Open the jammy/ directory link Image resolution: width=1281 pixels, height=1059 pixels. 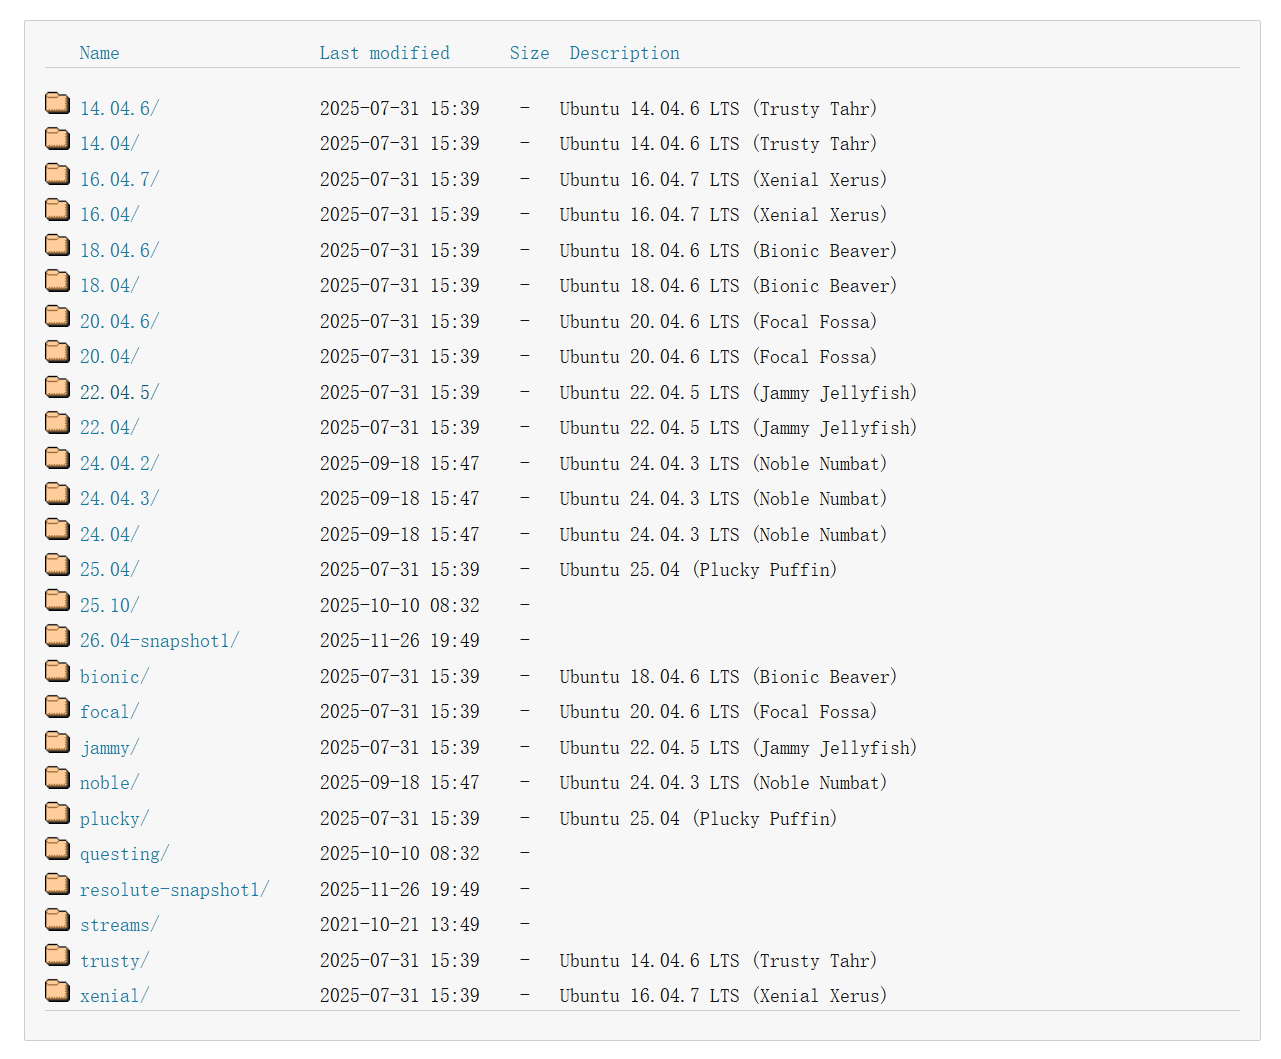point(109,748)
